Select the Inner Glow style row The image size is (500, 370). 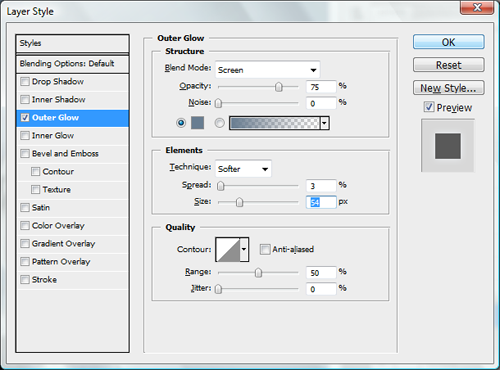tap(72, 136)
